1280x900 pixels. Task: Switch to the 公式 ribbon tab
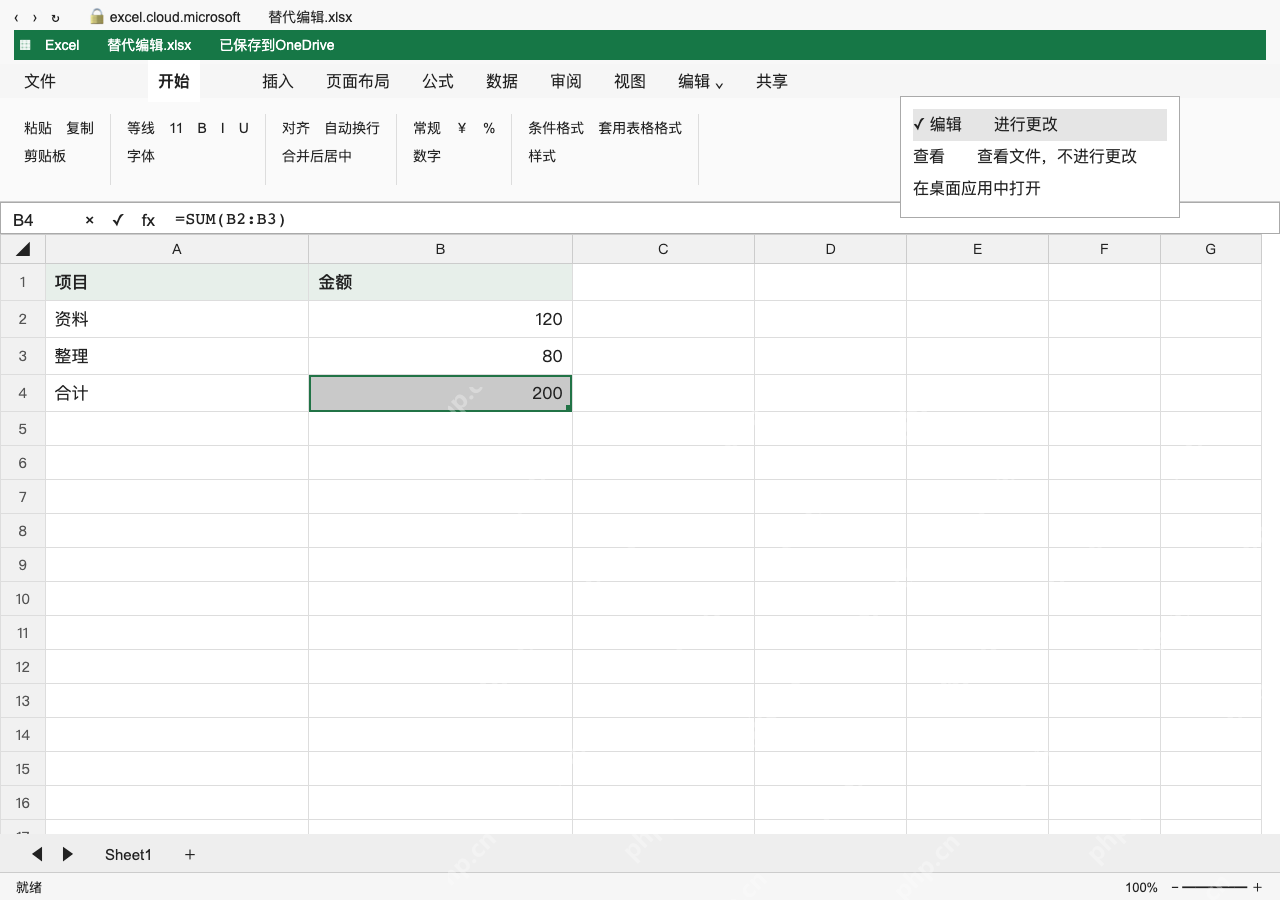tap(438, 82)
